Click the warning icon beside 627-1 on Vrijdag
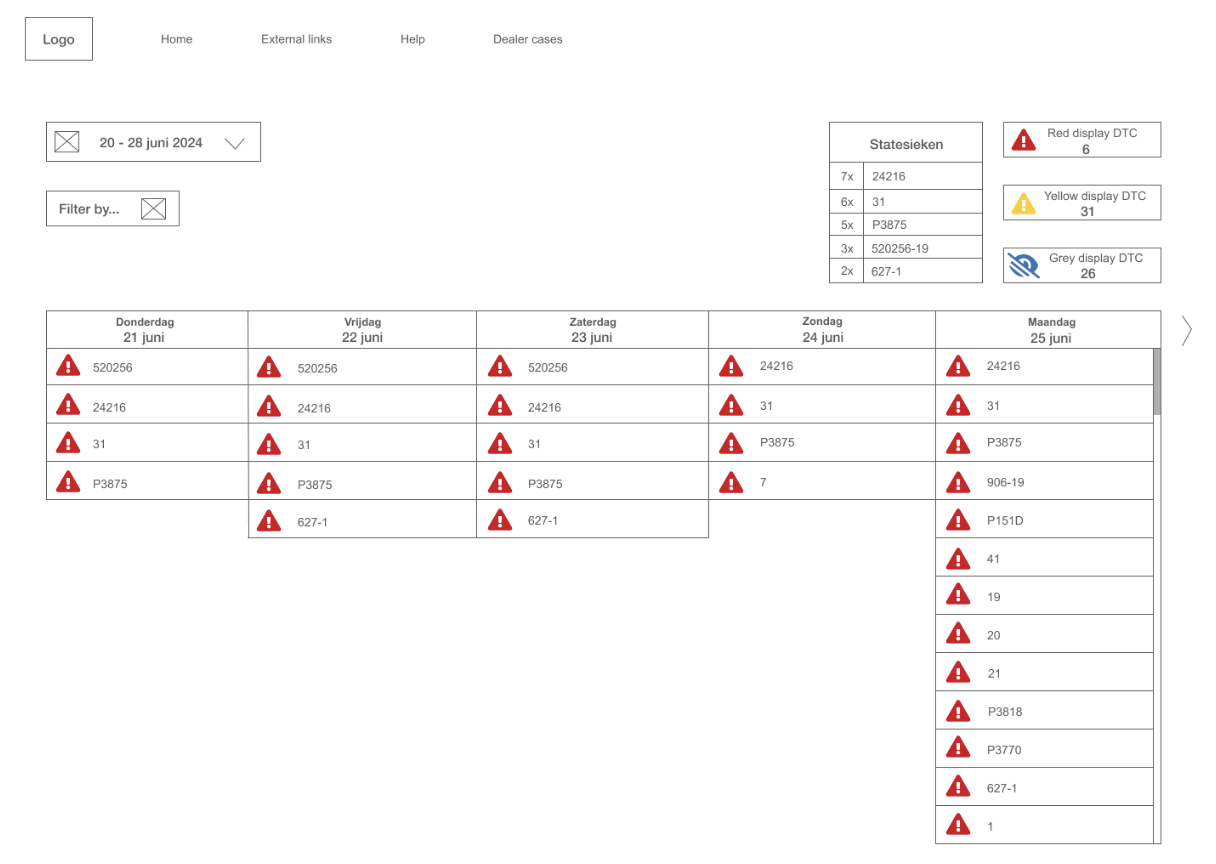 point(268,521)
